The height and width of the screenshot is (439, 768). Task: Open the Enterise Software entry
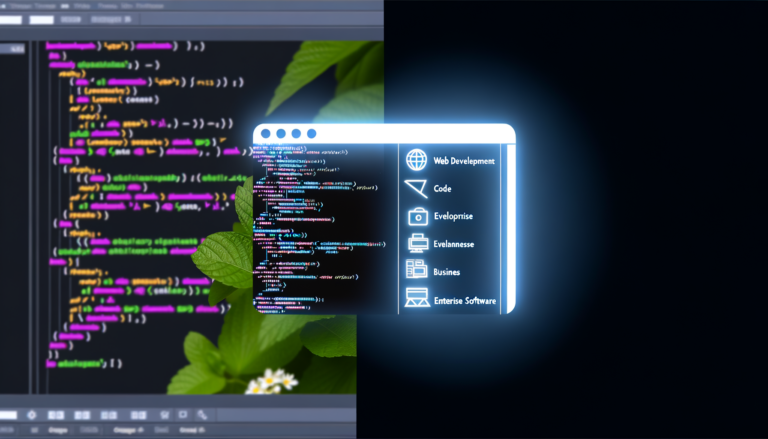coord(465,300)
